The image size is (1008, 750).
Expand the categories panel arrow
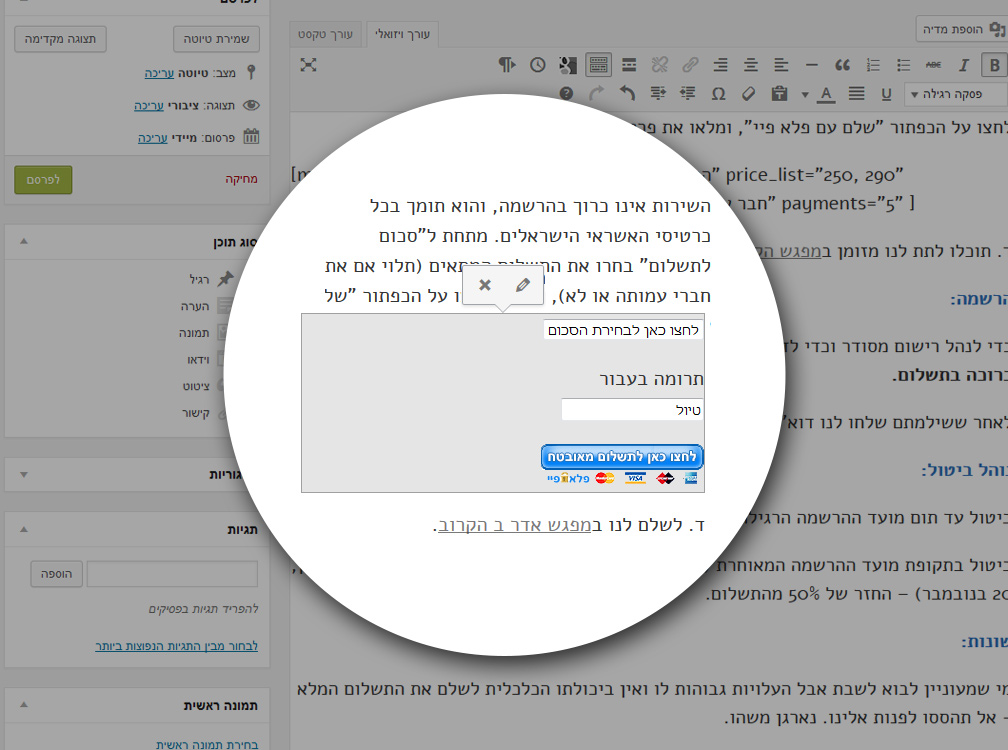24,474
